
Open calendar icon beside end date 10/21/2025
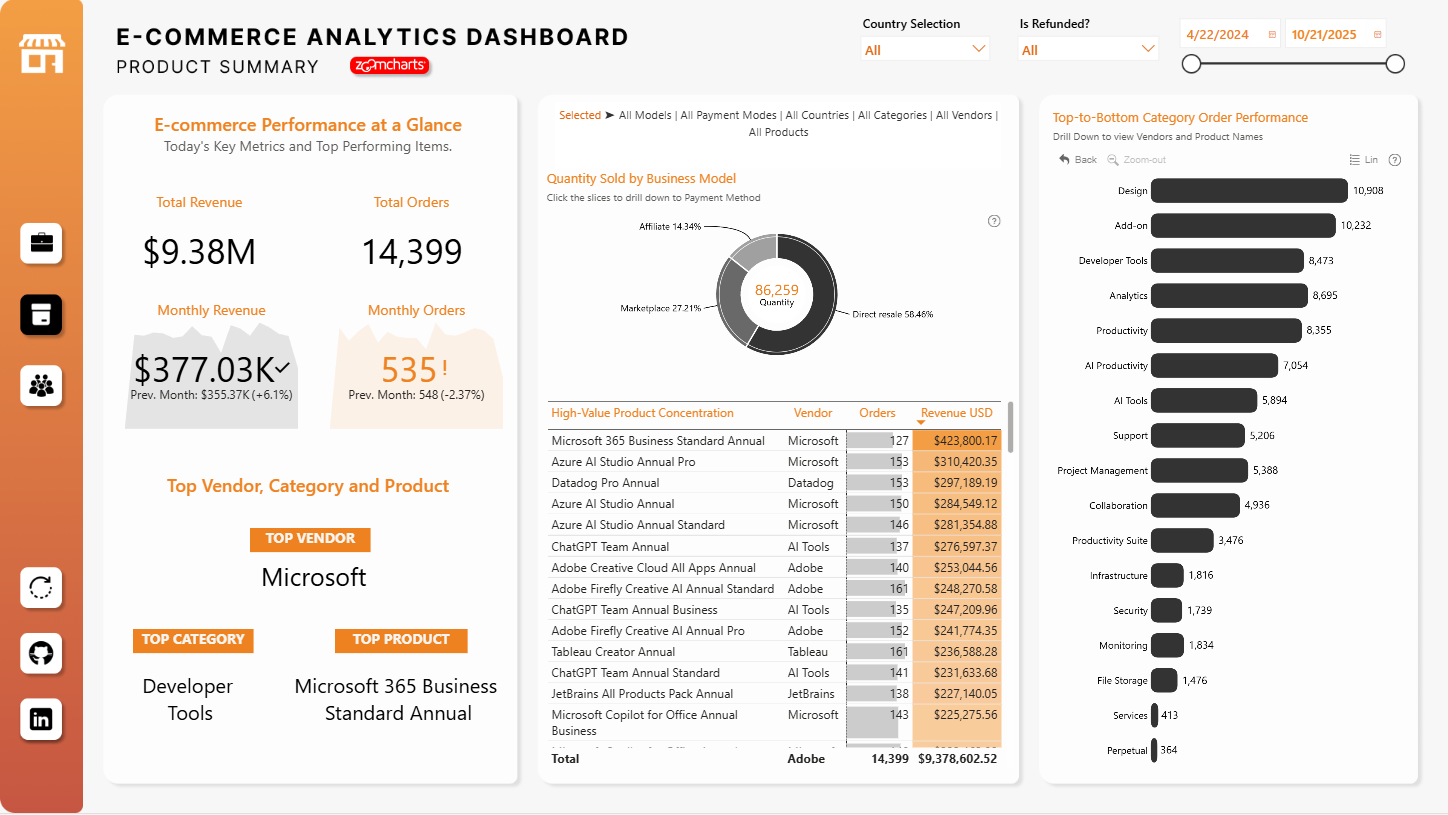coord(1378,35)
